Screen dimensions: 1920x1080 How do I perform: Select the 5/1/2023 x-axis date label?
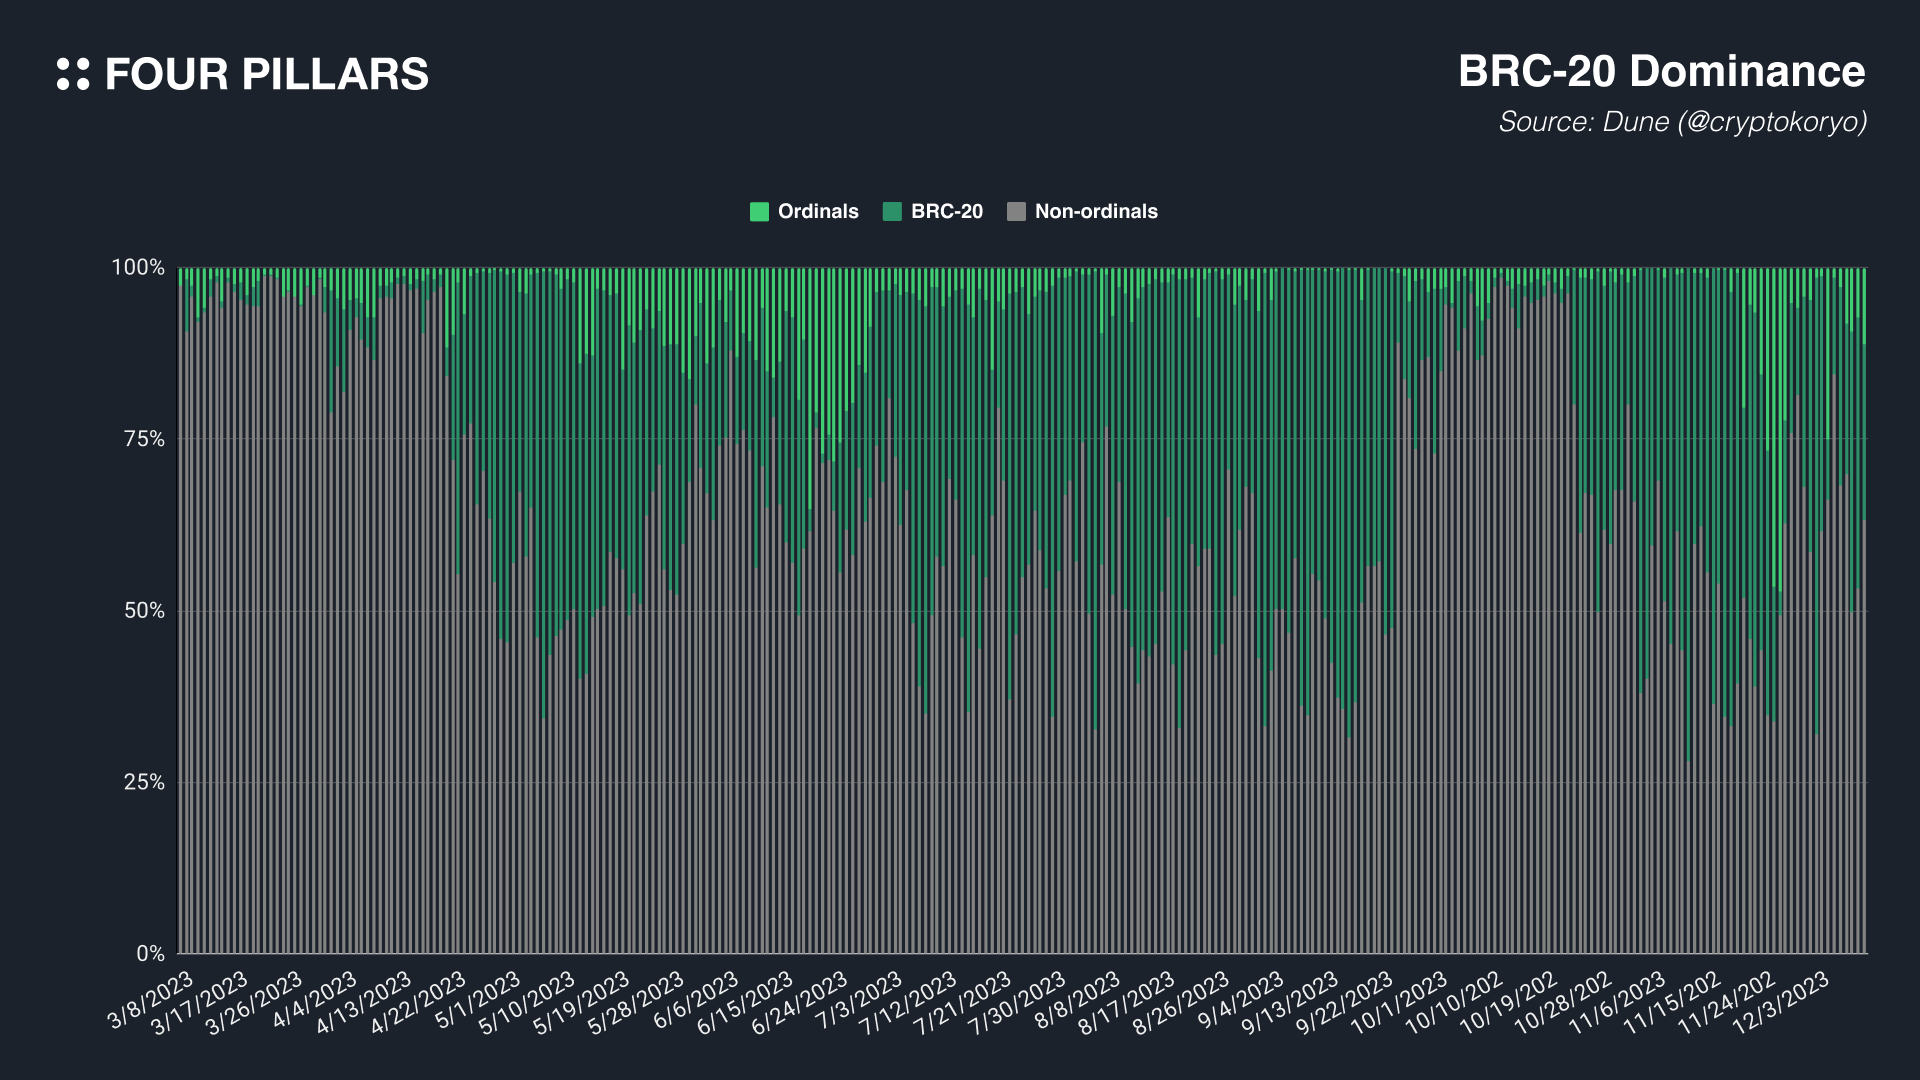point(480,1000)
